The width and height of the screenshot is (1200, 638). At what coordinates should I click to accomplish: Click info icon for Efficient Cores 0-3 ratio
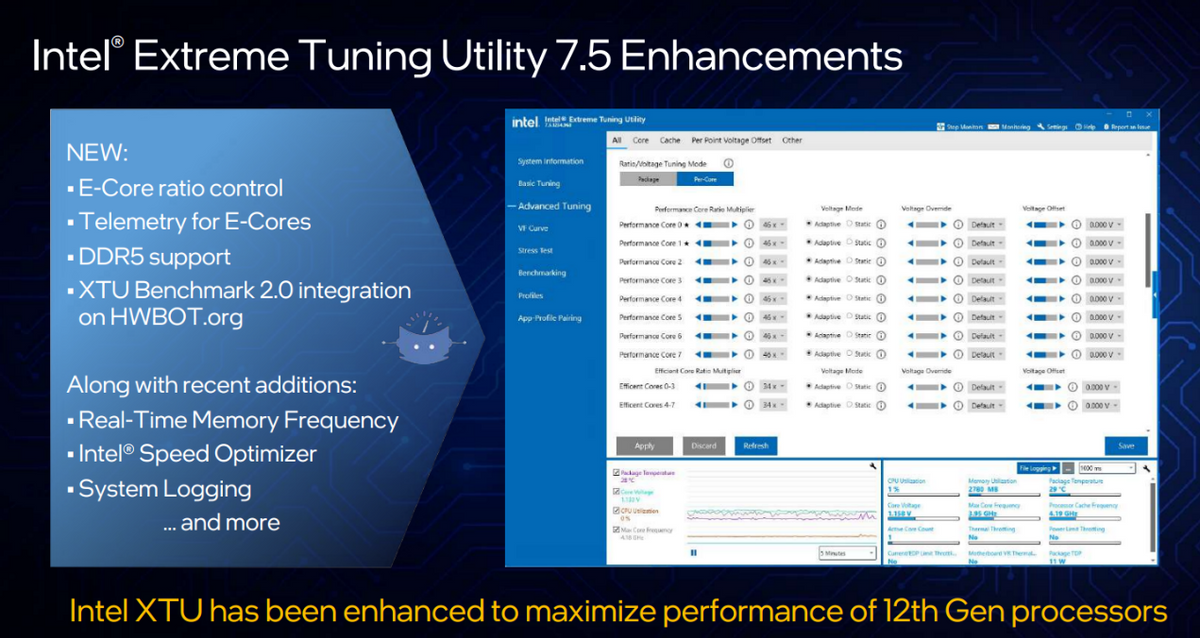(x=748, y=387)
